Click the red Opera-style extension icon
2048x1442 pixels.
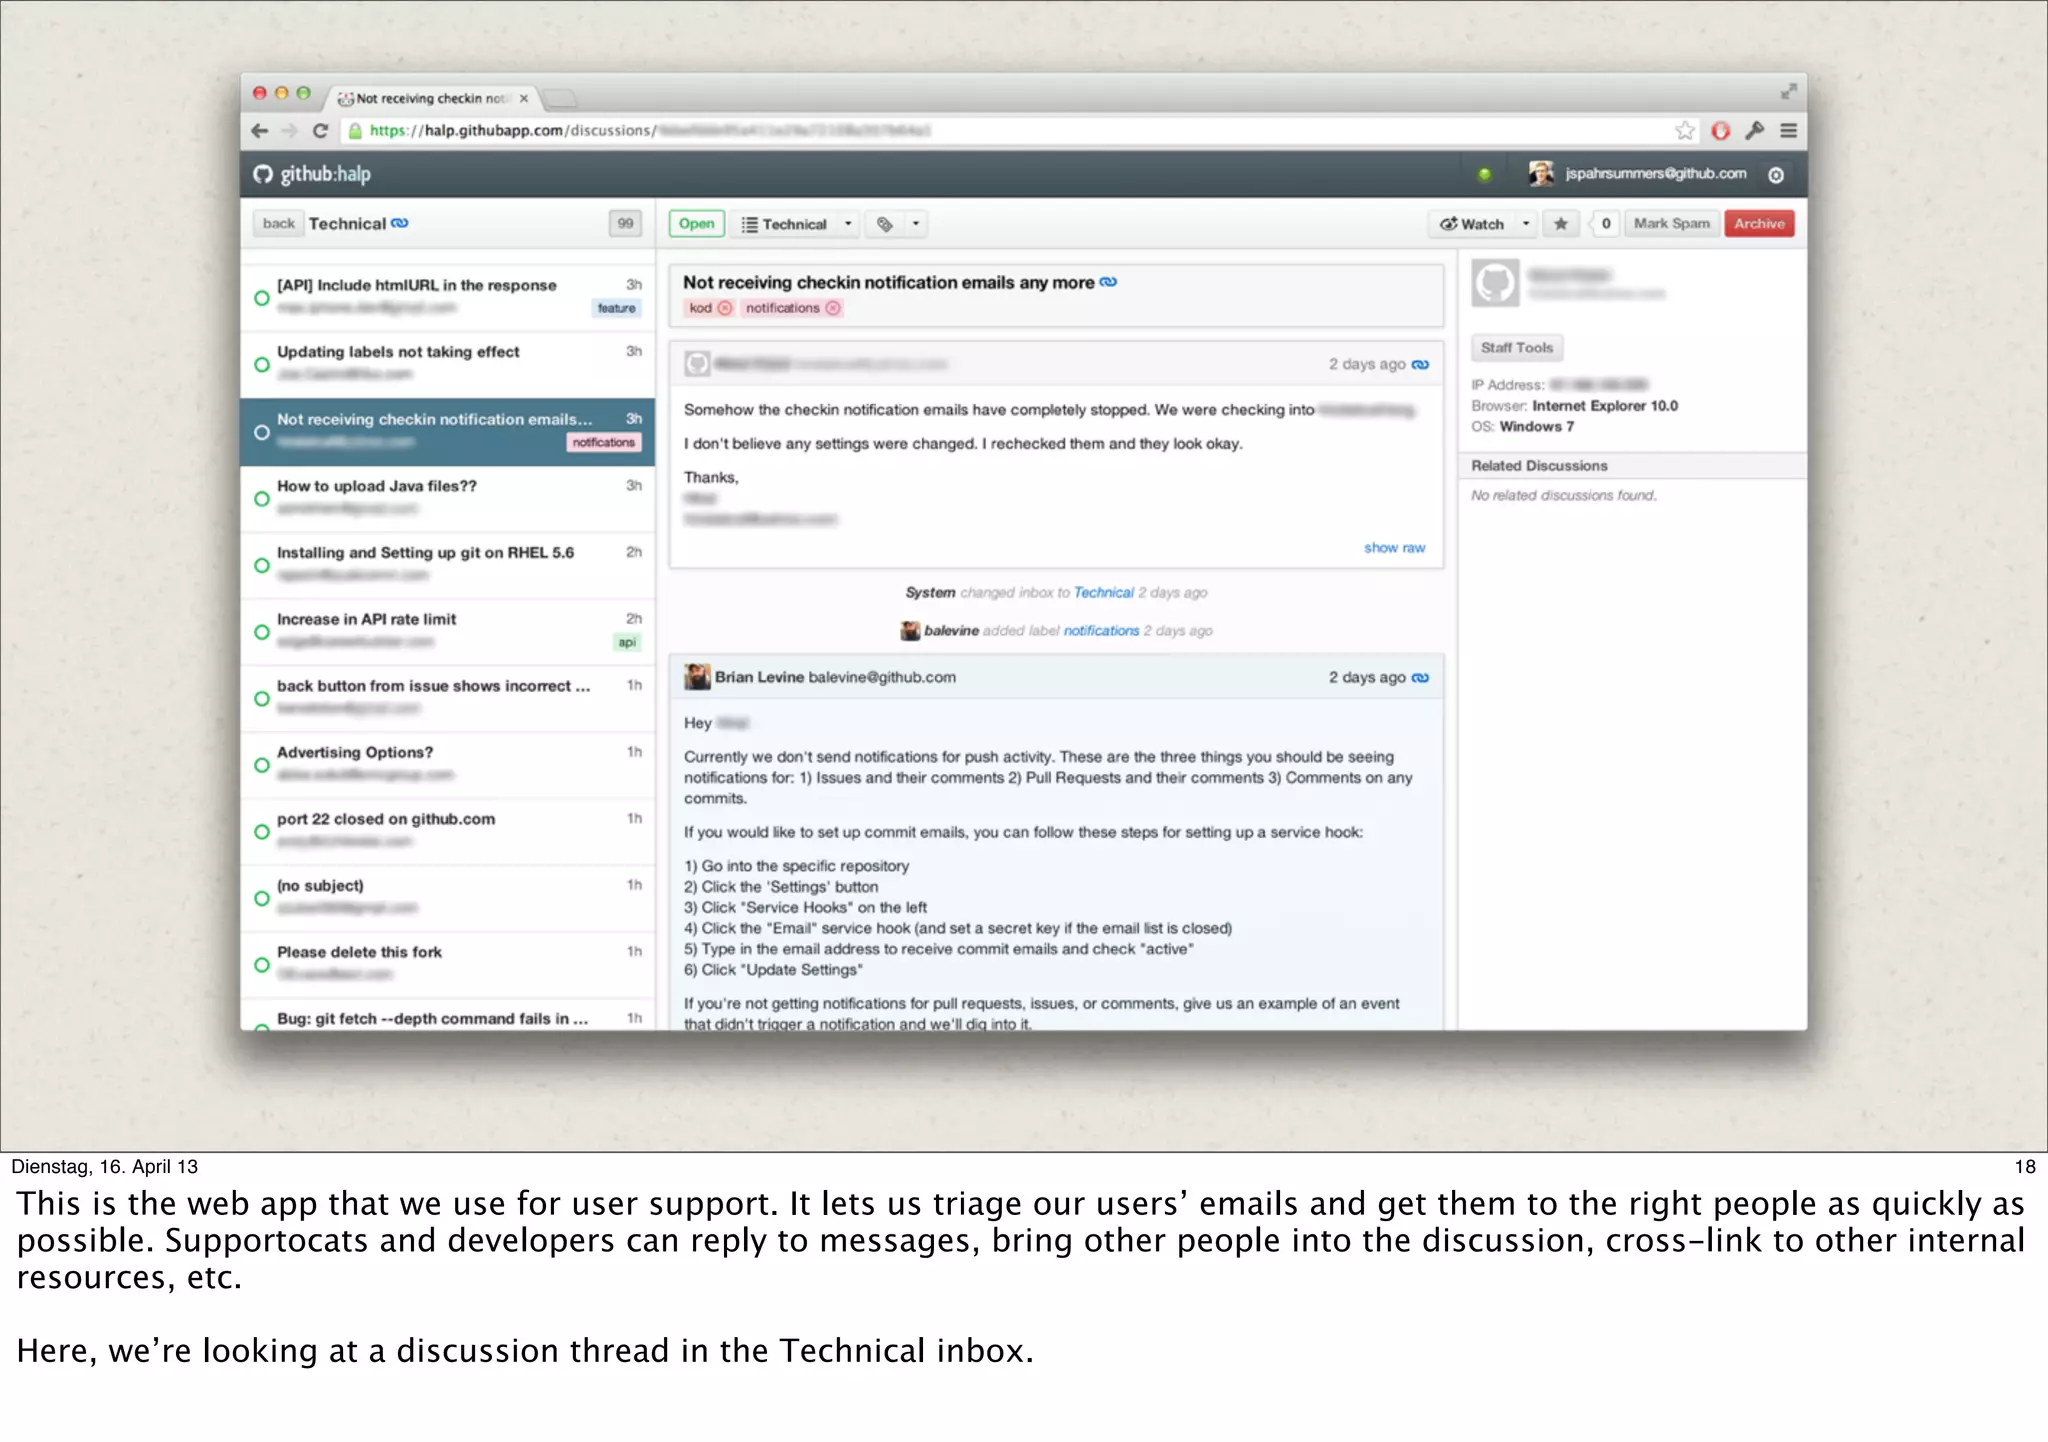(1720, 131)
